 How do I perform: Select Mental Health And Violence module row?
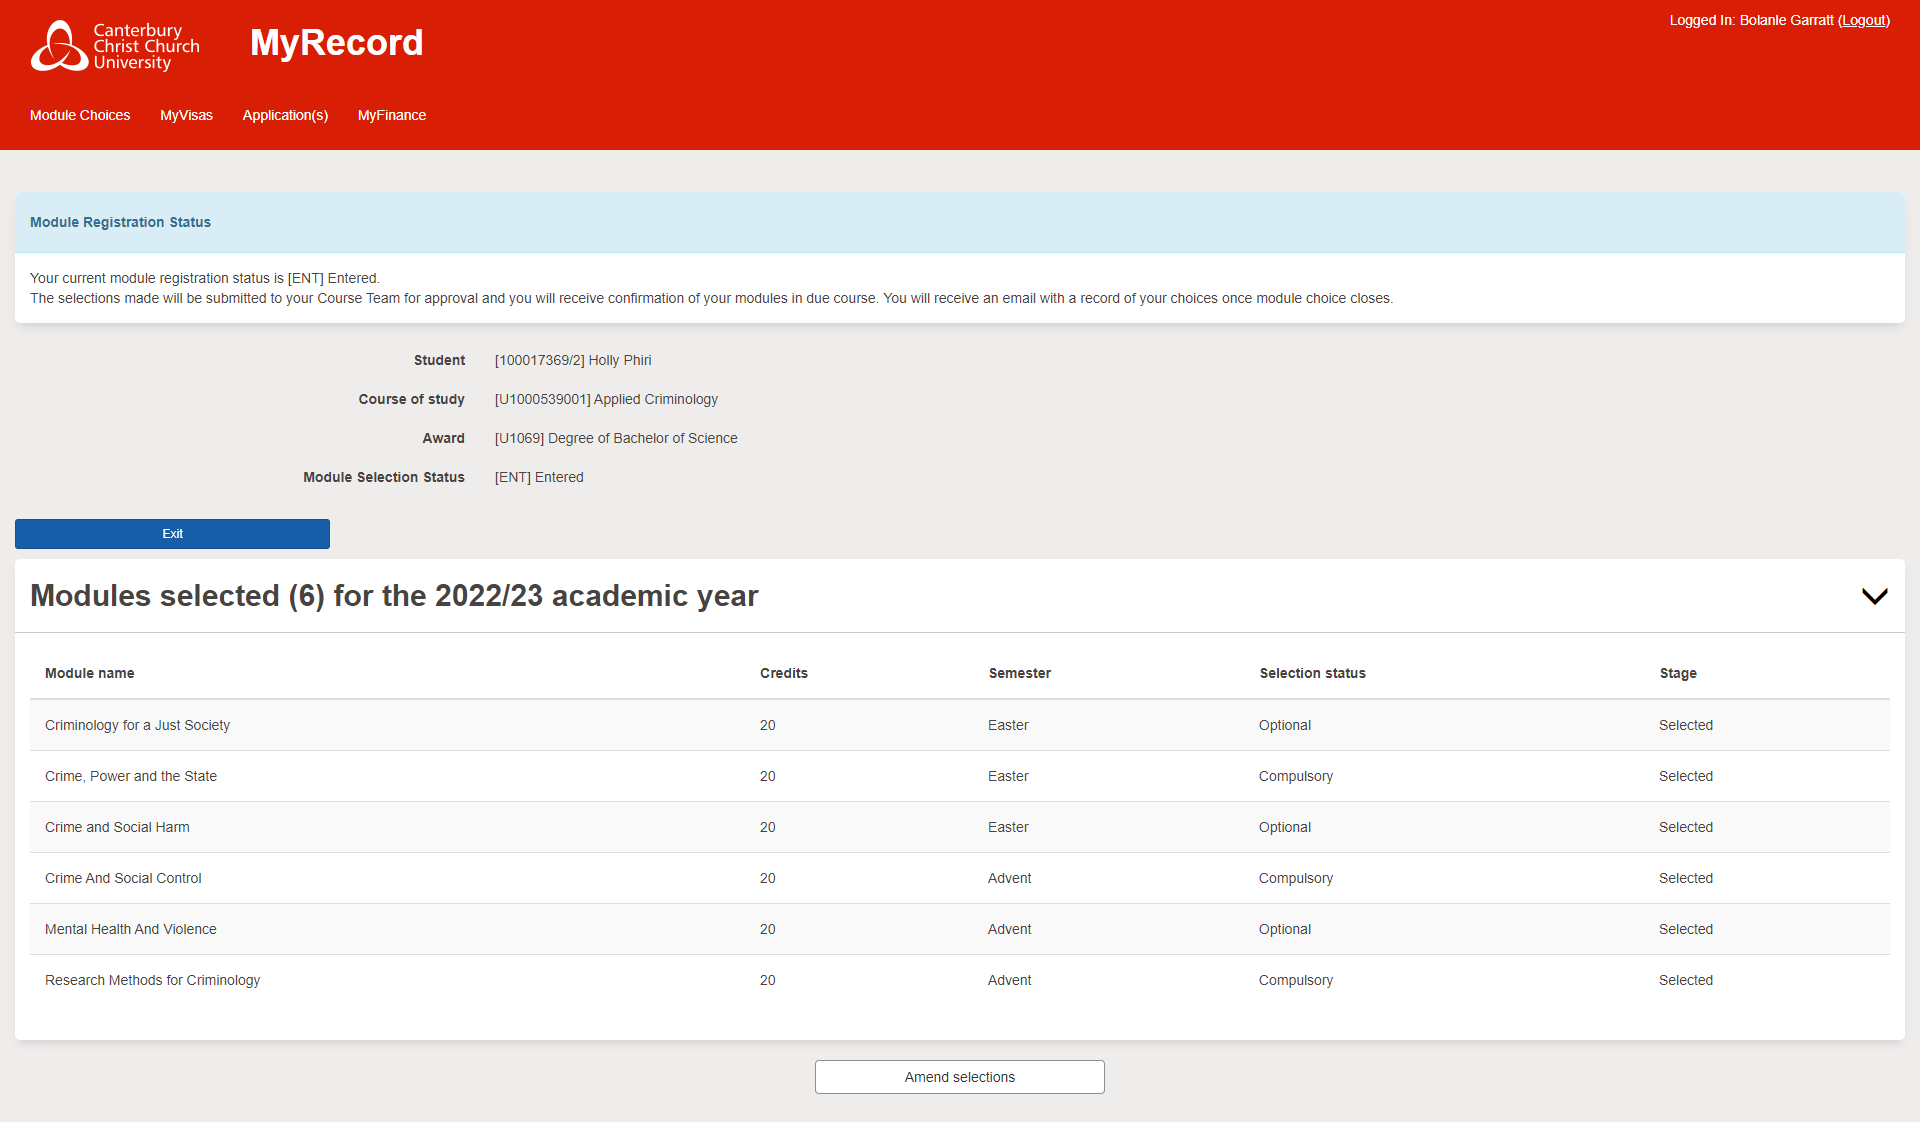(x=131, y=929)
